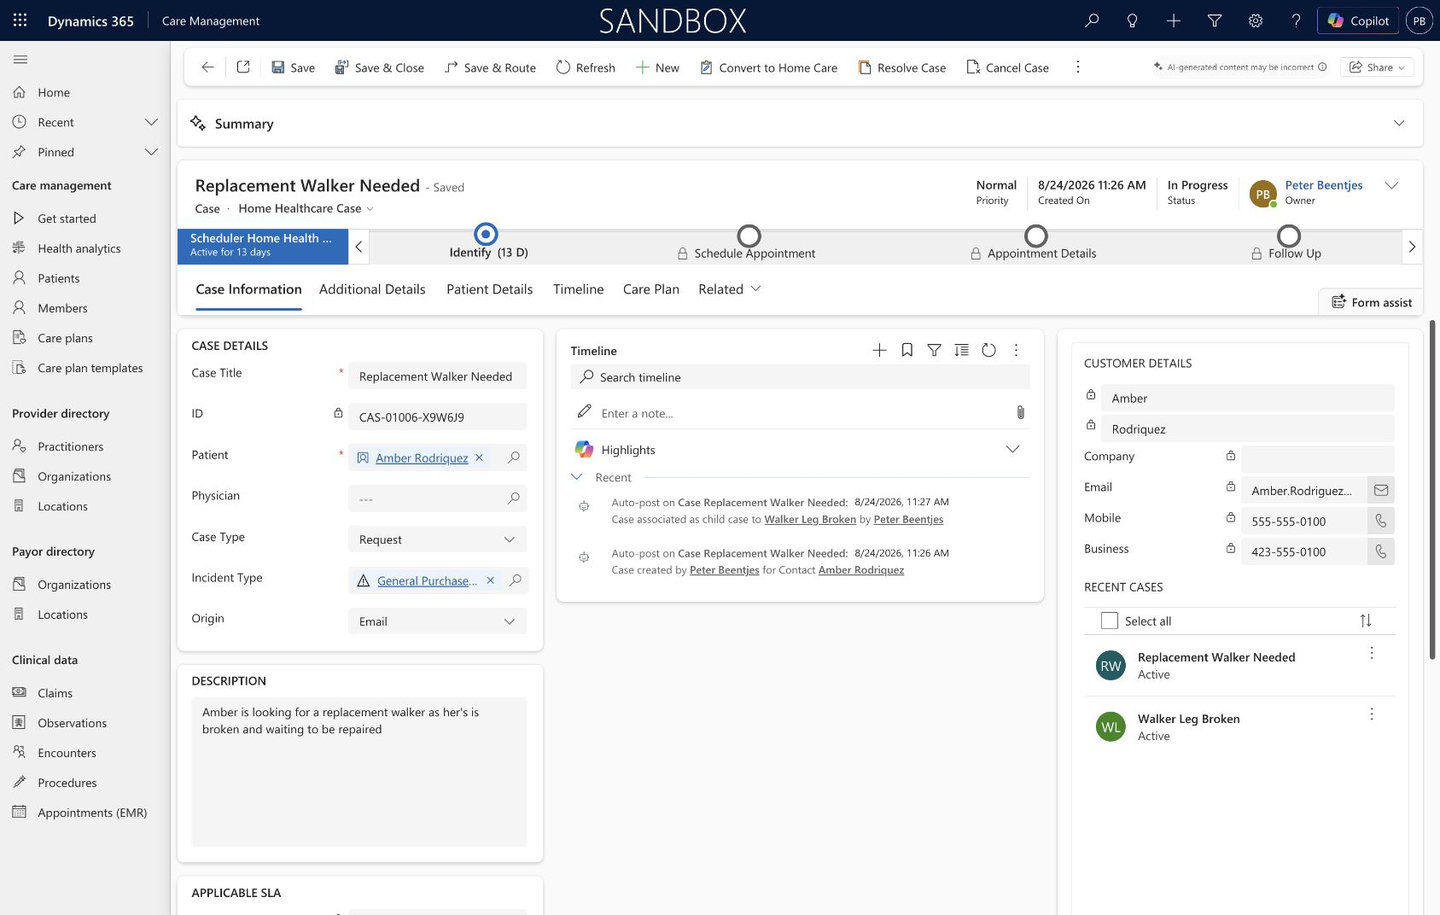Open the Amber Rodriquez patient link
This screenshot has width=1440, height=915.
(x=422, y=458)
